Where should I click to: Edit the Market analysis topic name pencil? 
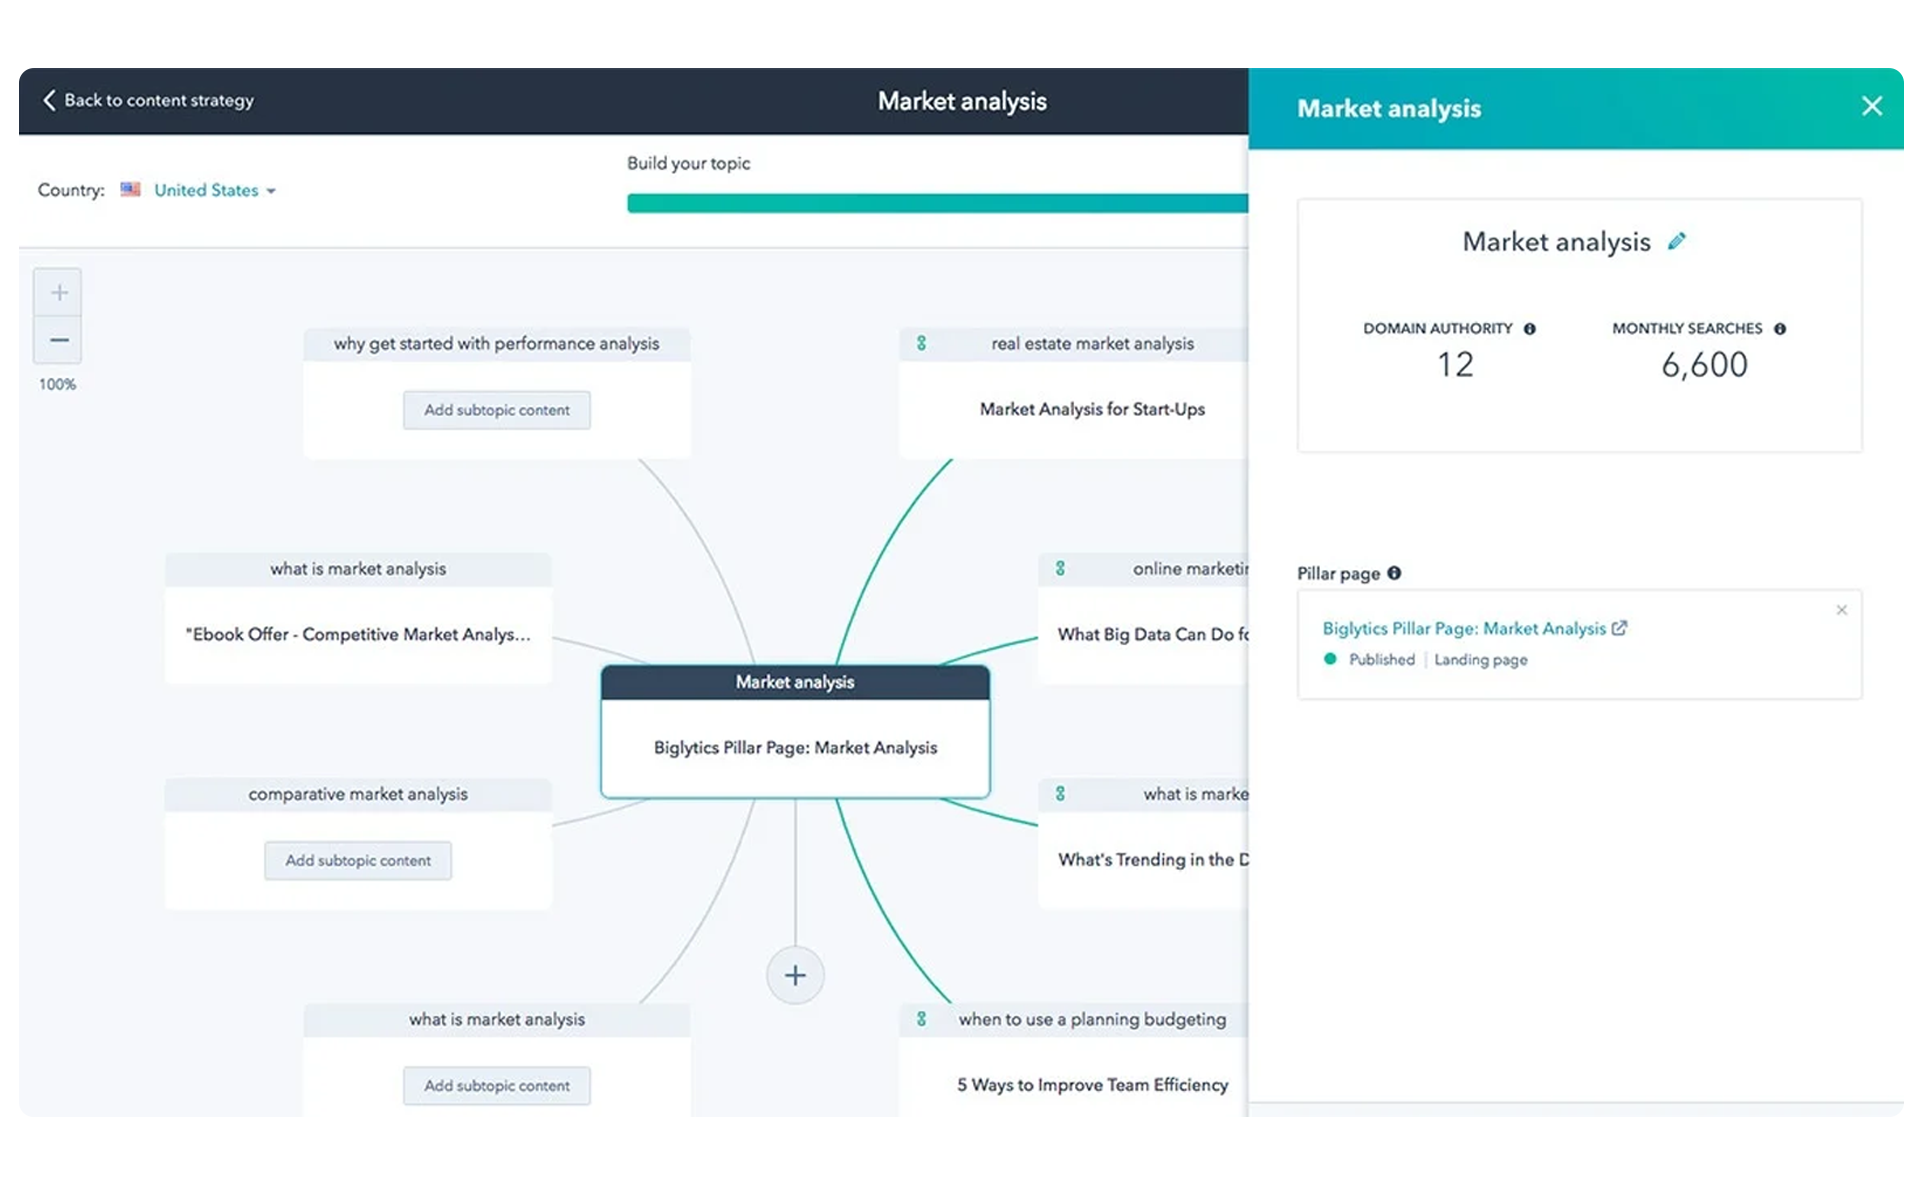pyautogui.click(x=1677, y=241)
